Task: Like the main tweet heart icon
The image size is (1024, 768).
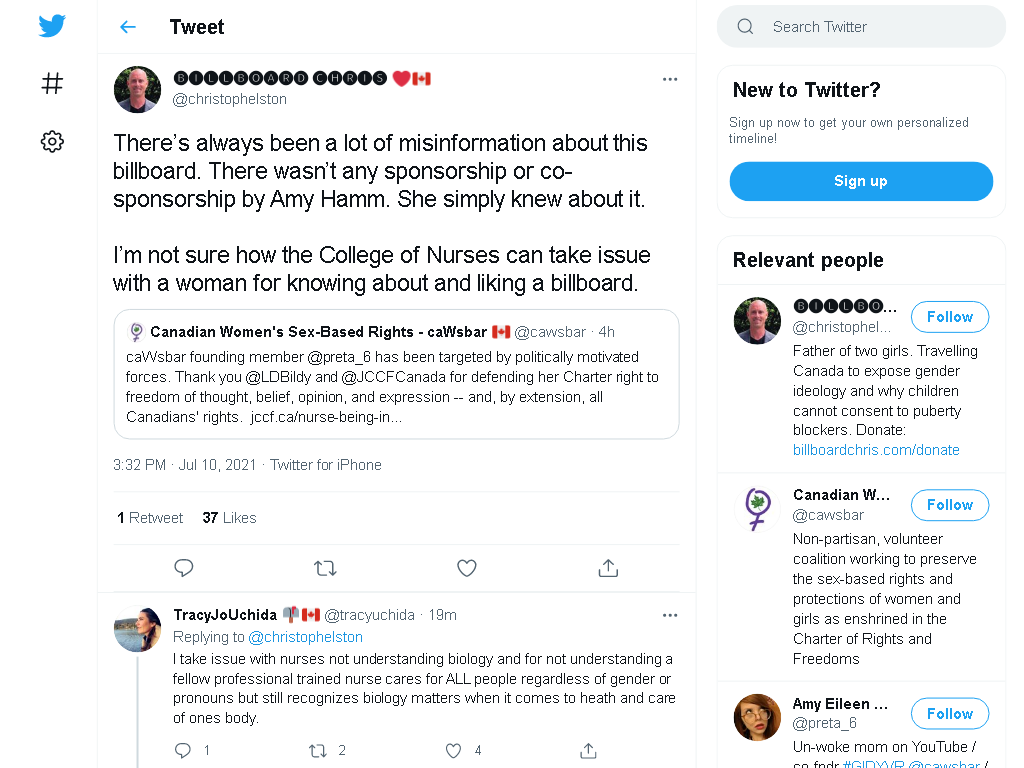Action: point(466,568)
